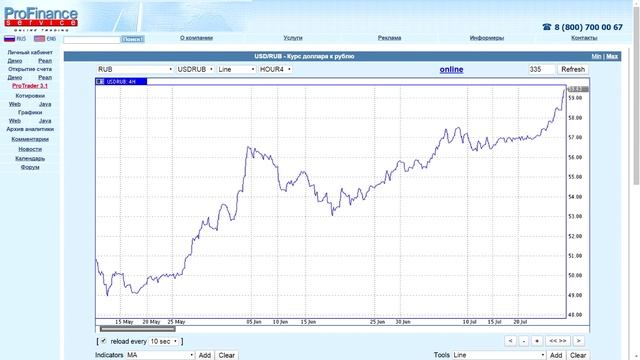Click the scroll chart right > button
640x360 pixels.
[x=578, y=341]
